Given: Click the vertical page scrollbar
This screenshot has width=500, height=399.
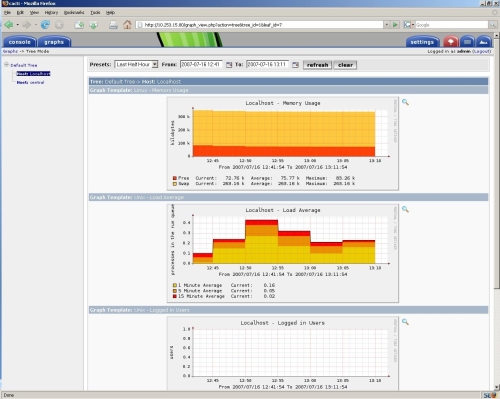Looking at the screenshot, I should (x=496, y=163).
